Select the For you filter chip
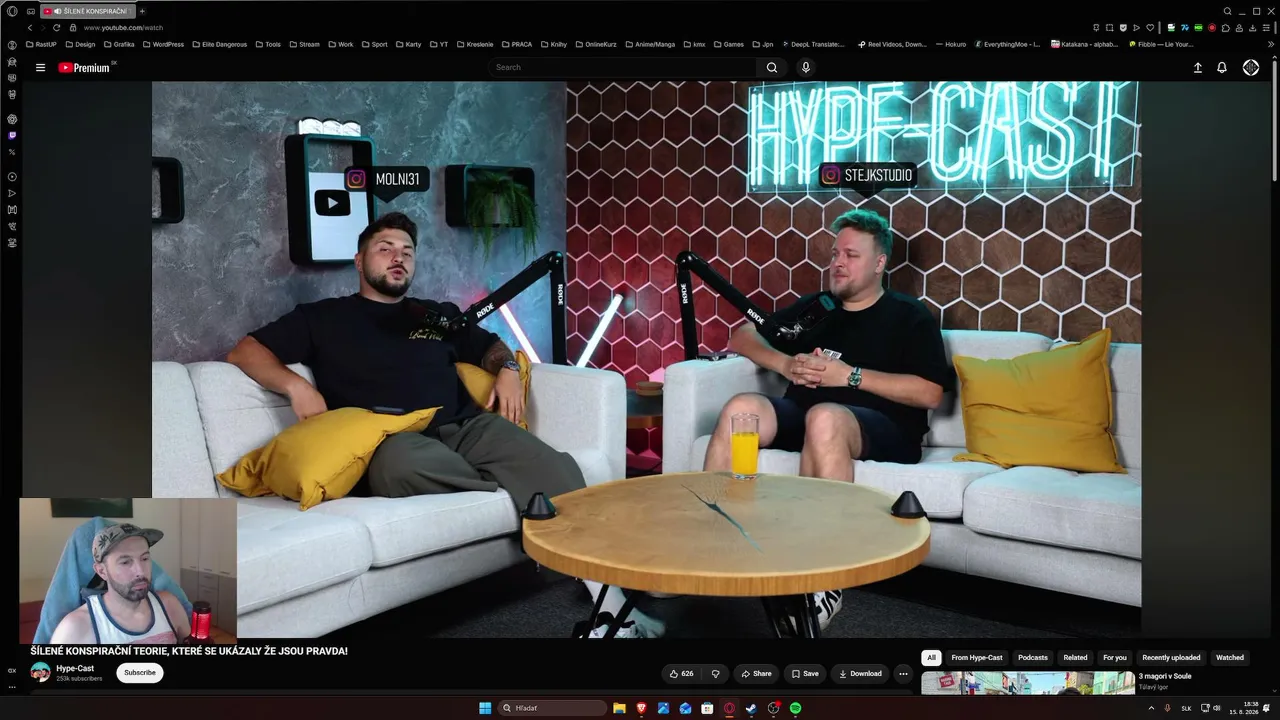The width and height of the screenshot is (1280, 720). [1115, 658]
